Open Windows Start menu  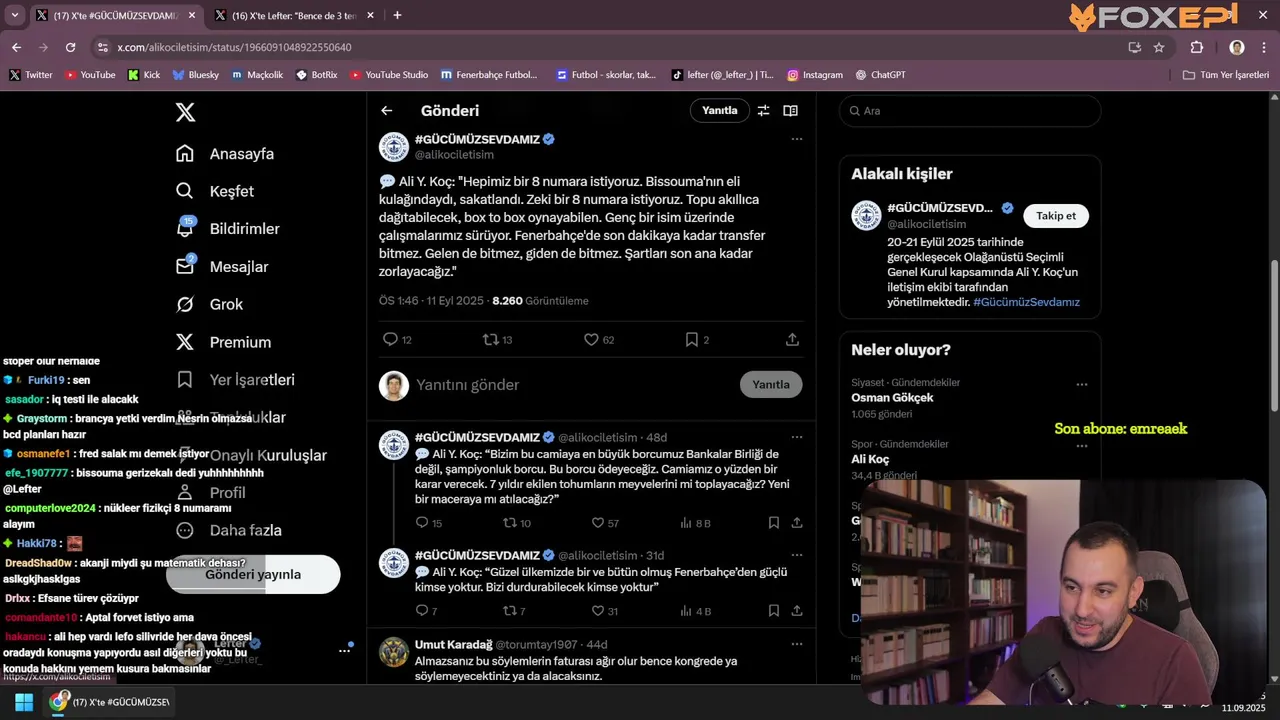24,702
